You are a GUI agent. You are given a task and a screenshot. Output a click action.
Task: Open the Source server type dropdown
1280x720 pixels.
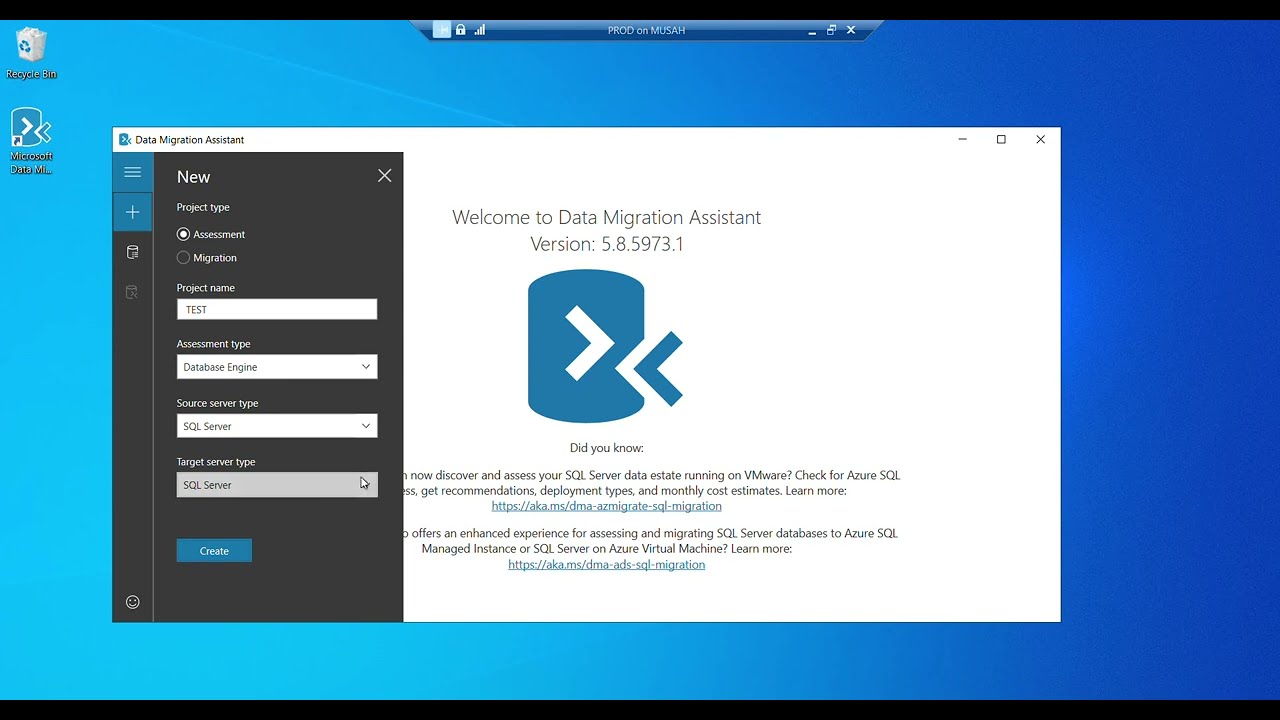point(277,426)
